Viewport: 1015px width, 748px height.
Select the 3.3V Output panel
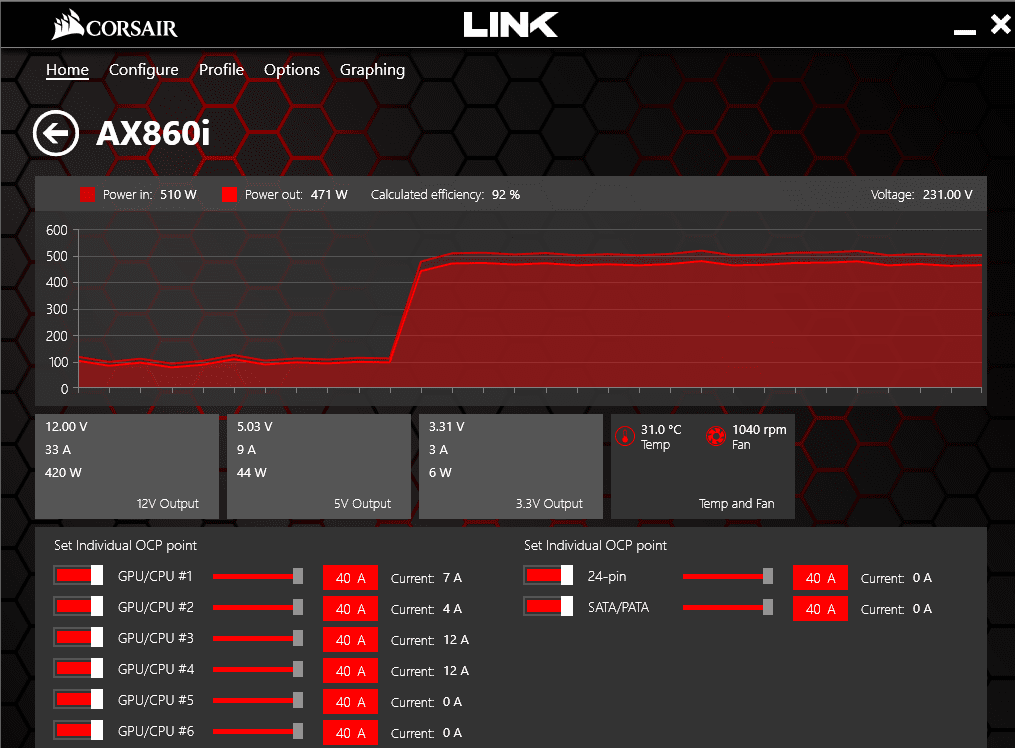coord(511,466)
